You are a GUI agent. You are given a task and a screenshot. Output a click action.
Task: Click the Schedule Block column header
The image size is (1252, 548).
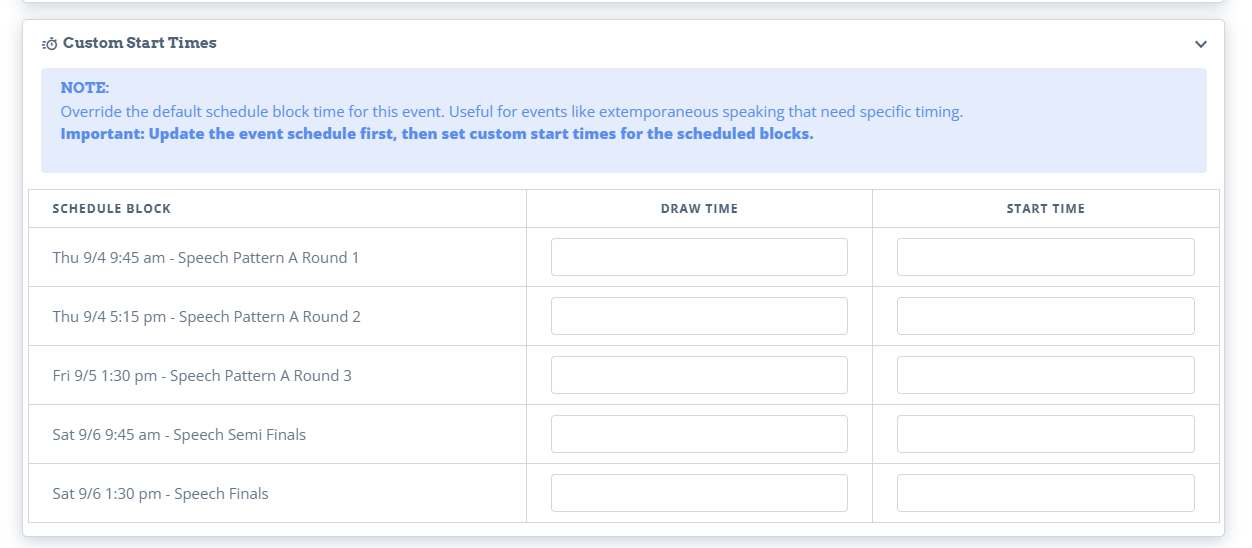(x=112, y=209)
